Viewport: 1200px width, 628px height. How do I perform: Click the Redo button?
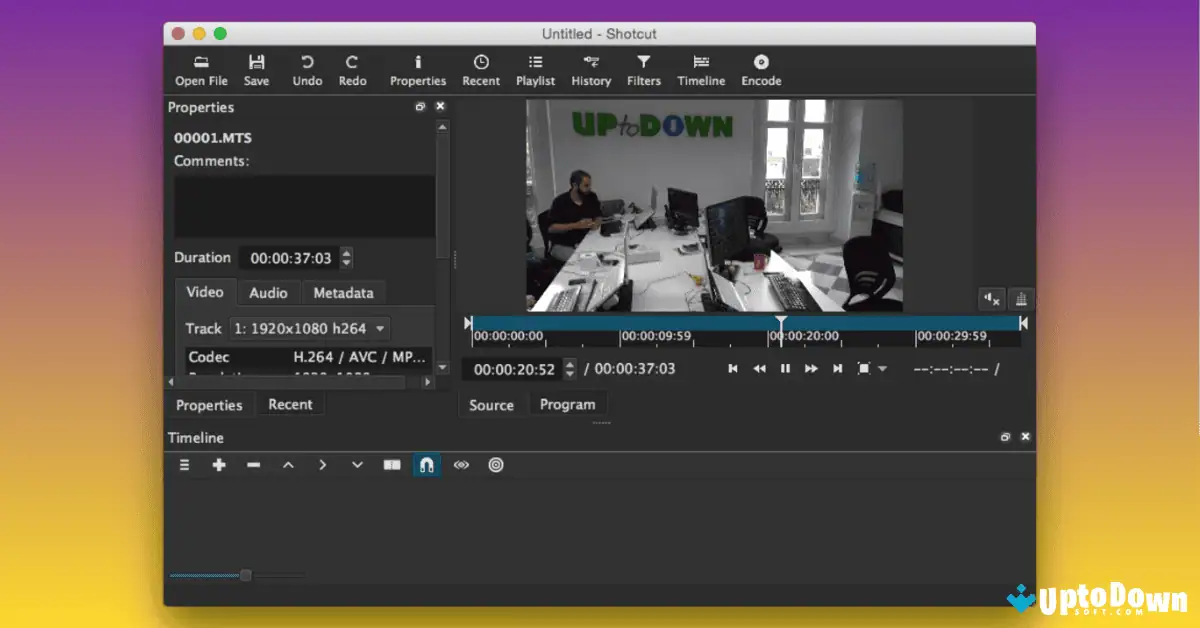(352, 68)
